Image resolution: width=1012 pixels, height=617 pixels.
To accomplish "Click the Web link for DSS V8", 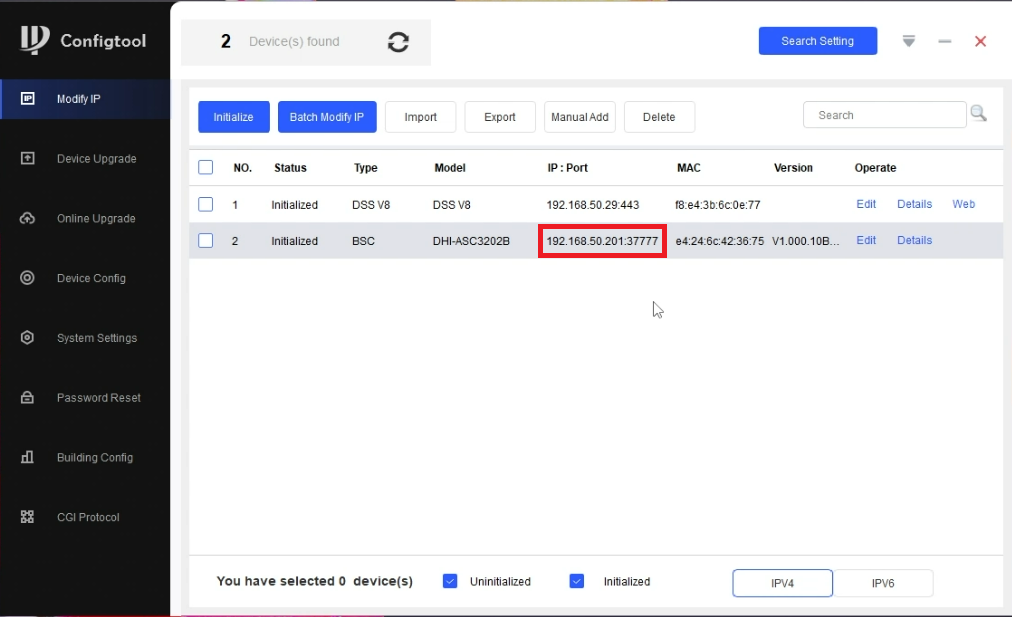I will [963, 204].
